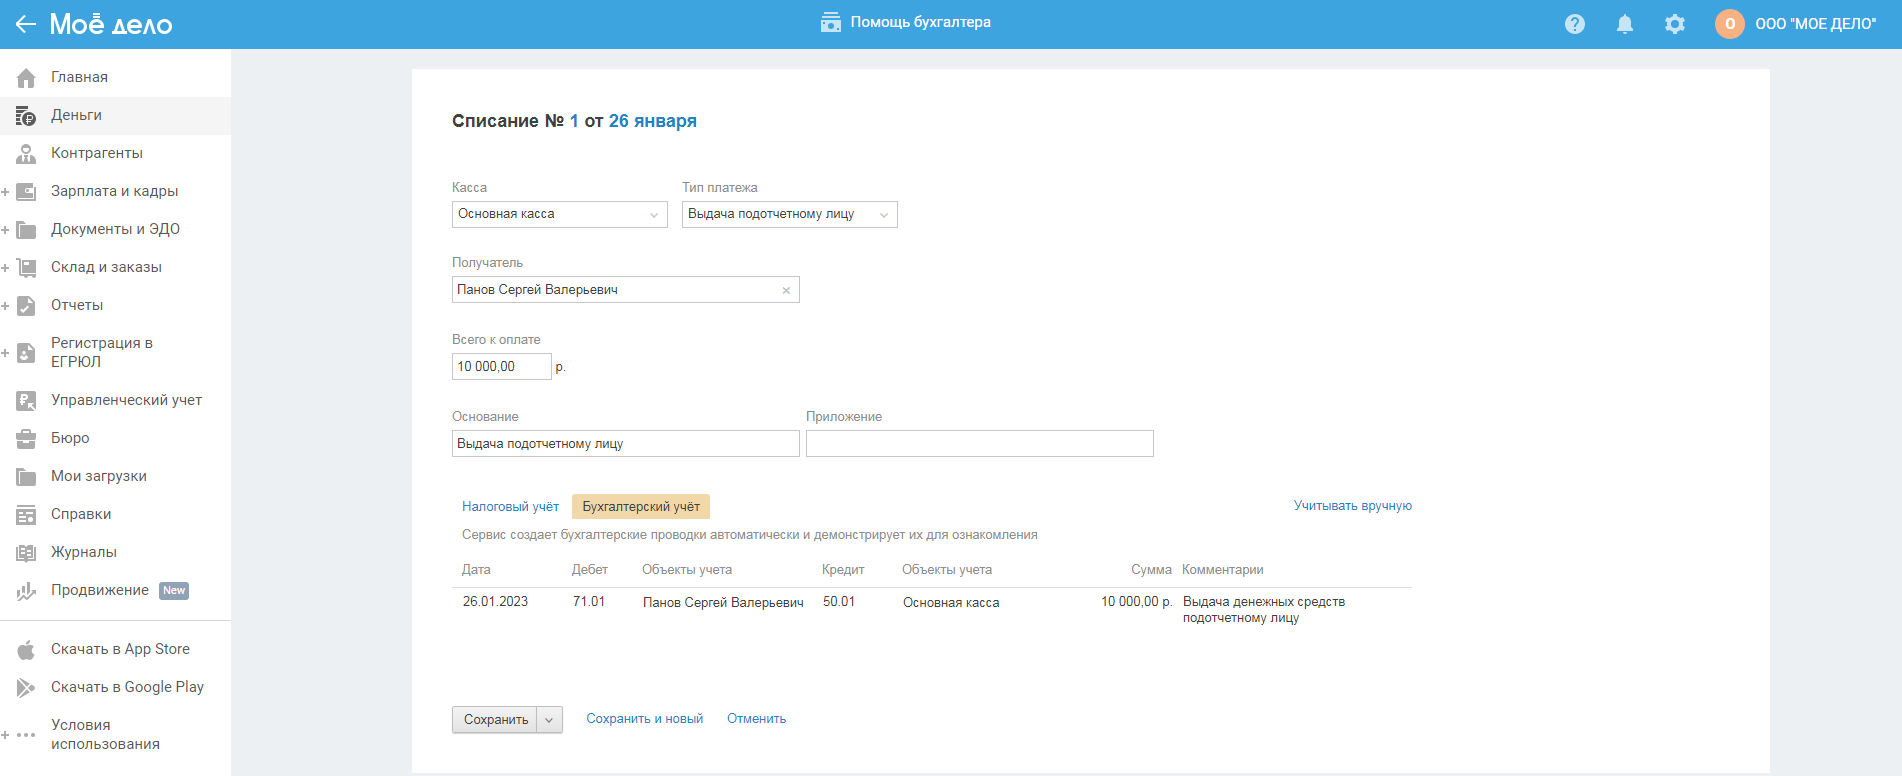Click the orange account avatar icon
Screen dimensions: 1902x776
(1730, 24)
